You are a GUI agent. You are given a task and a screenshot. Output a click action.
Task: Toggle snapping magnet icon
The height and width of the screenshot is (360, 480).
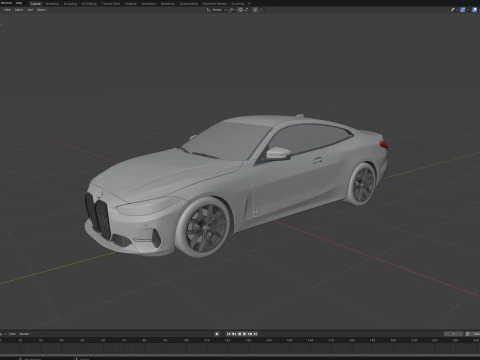[x=240, y=10]
